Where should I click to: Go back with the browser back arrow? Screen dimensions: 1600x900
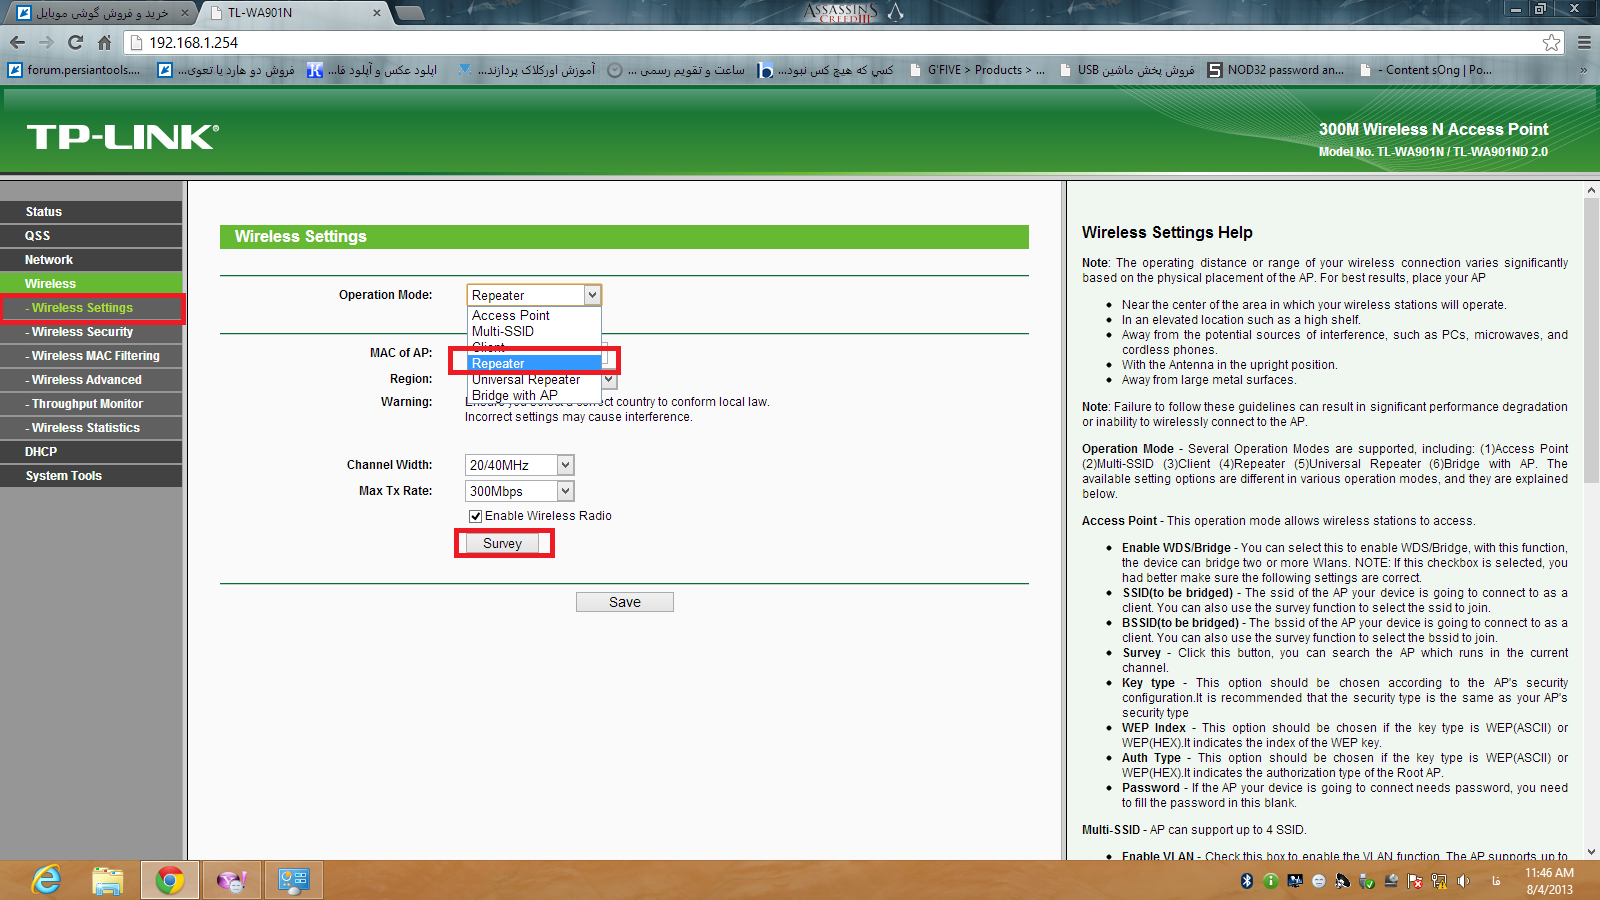[17, 42]
